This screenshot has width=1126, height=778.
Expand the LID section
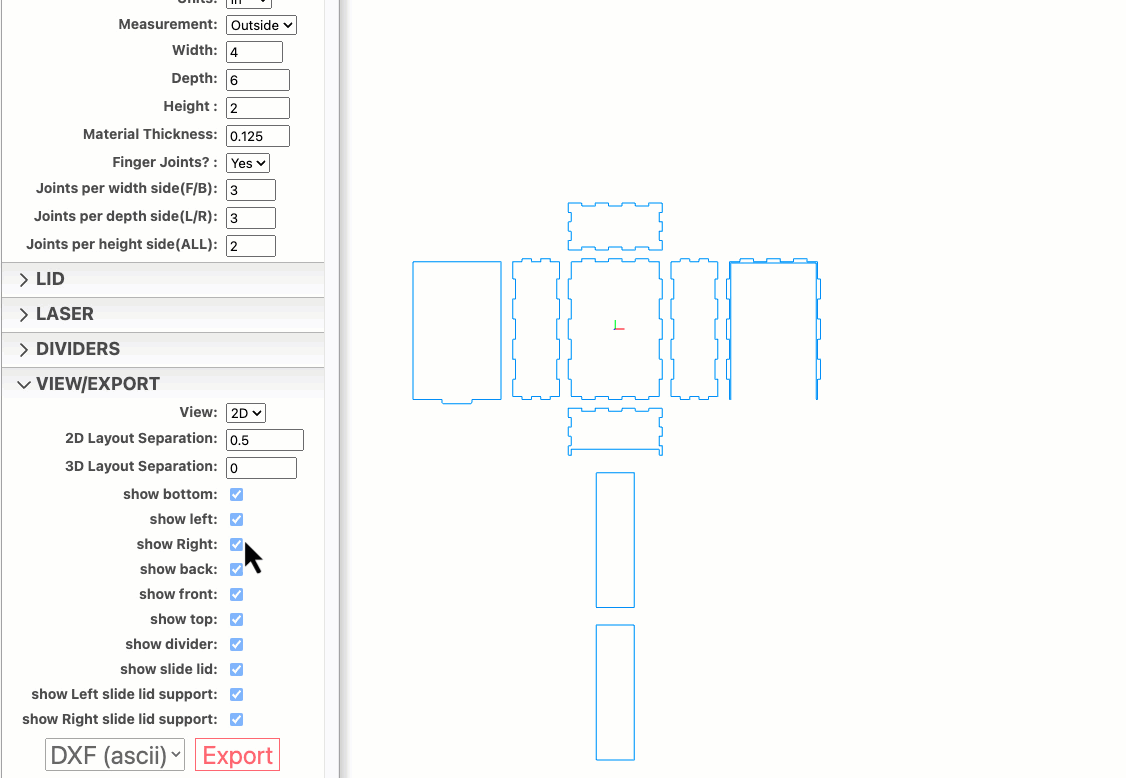click(163, 279)
